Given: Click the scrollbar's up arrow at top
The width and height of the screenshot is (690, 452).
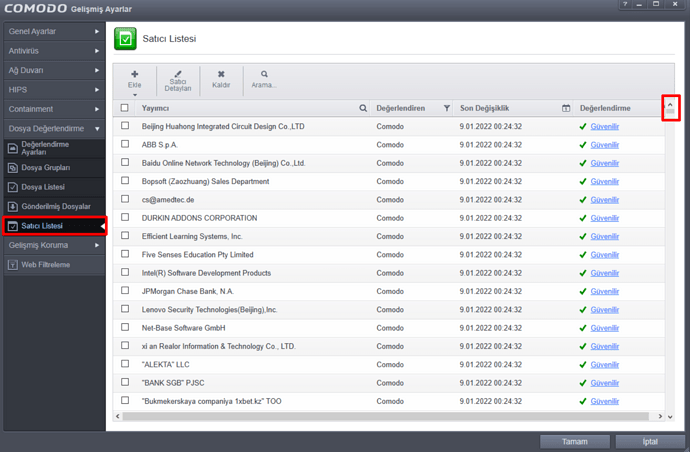Looking at the screenshot, I should [x=670, y=104].
